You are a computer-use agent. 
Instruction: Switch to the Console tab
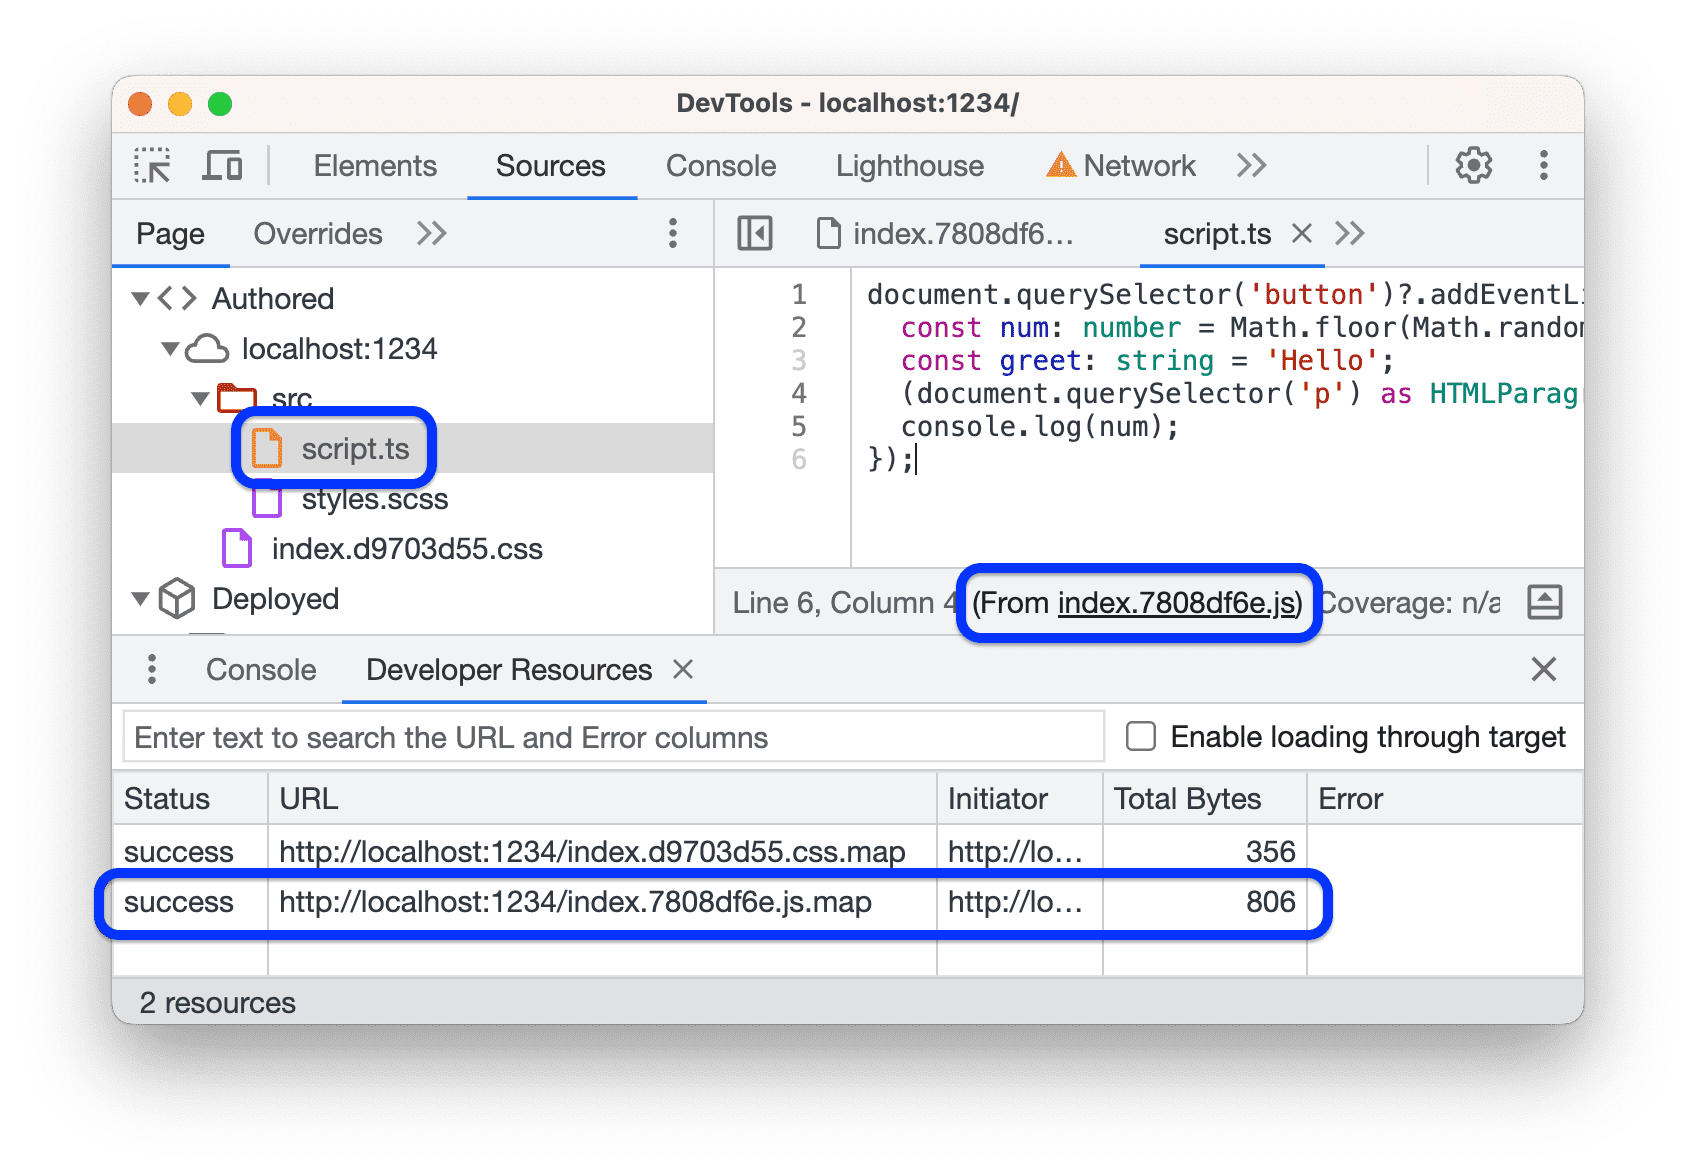click(720, 165)
